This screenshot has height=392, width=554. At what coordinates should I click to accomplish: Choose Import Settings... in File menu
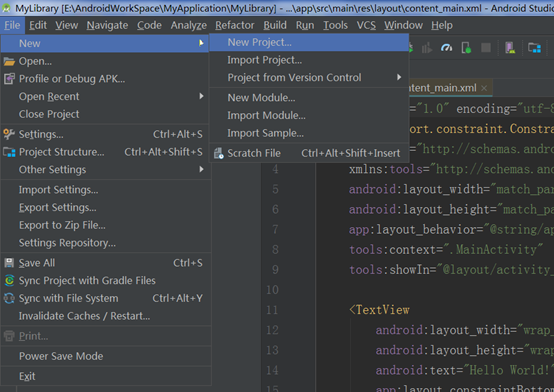[x=105, y=190]
